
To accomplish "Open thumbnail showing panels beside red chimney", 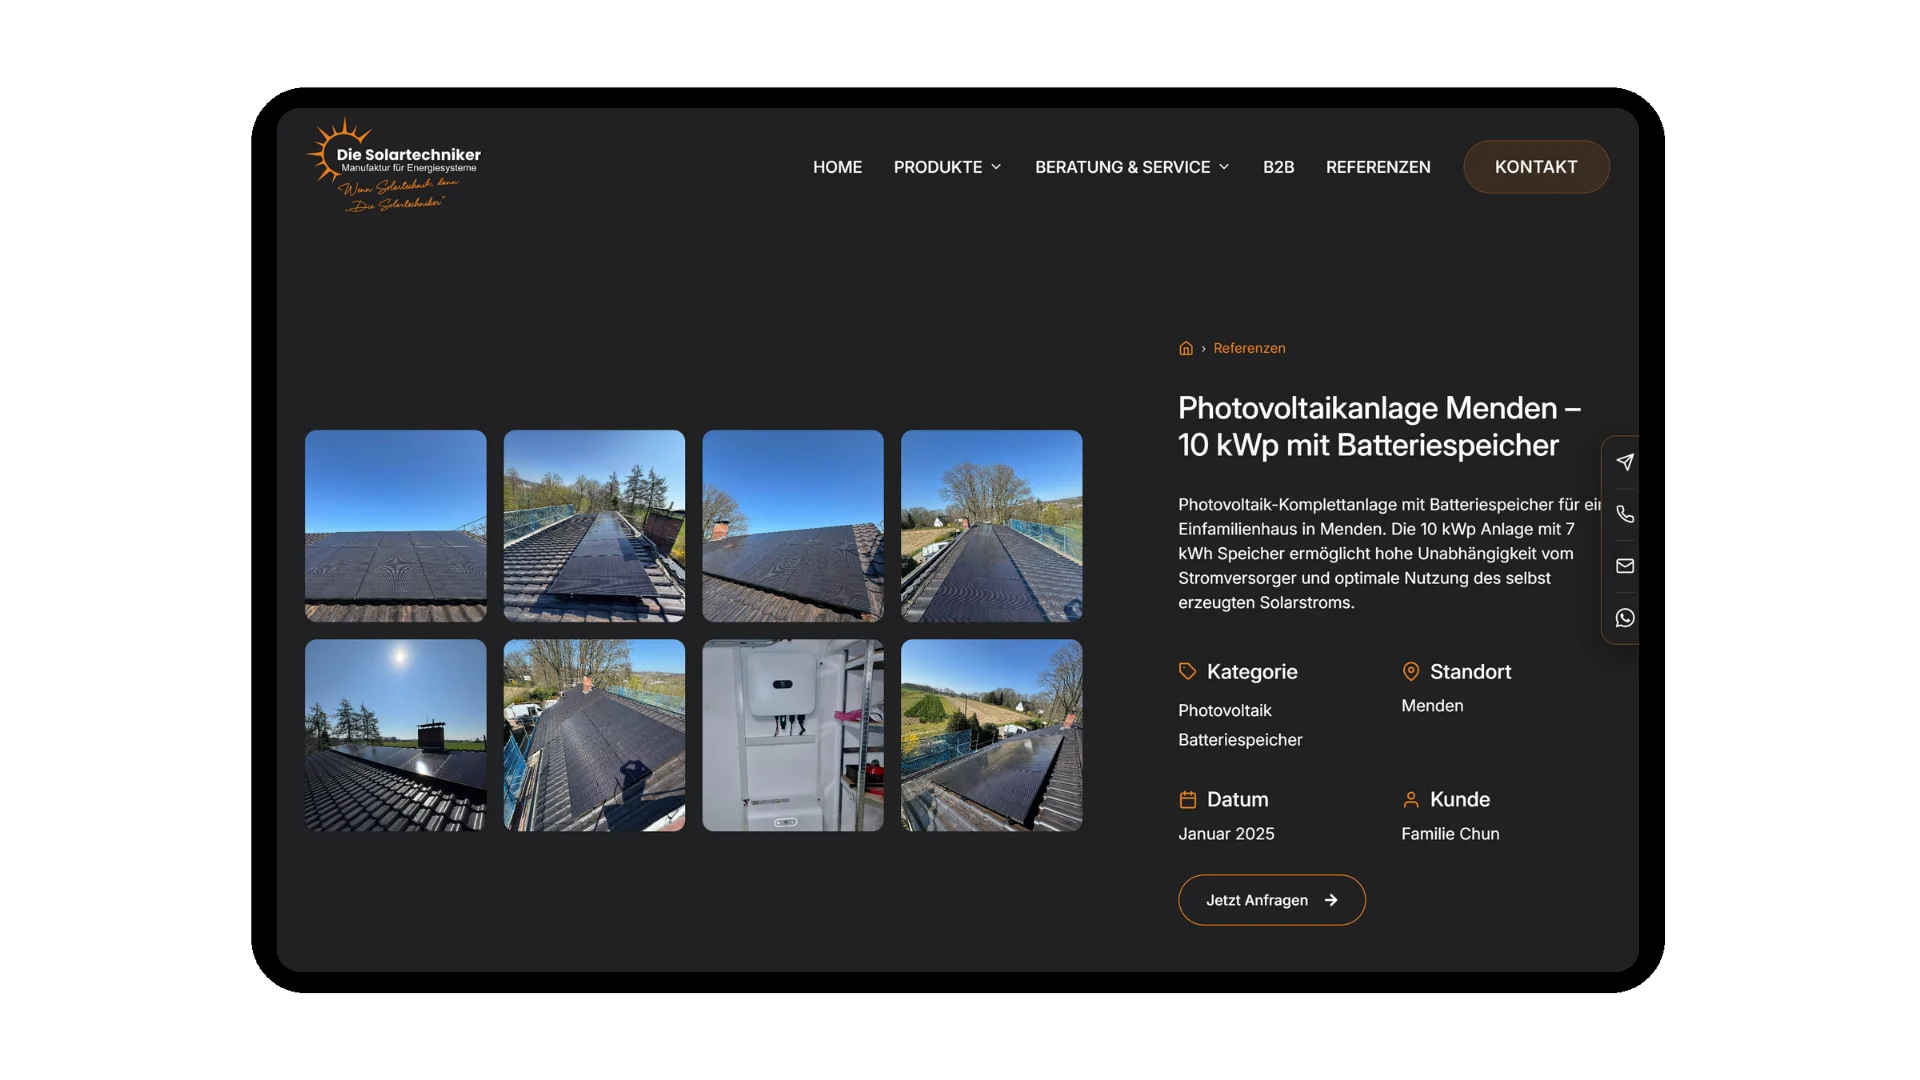I will pyautogui.click(x=793, y=526).
